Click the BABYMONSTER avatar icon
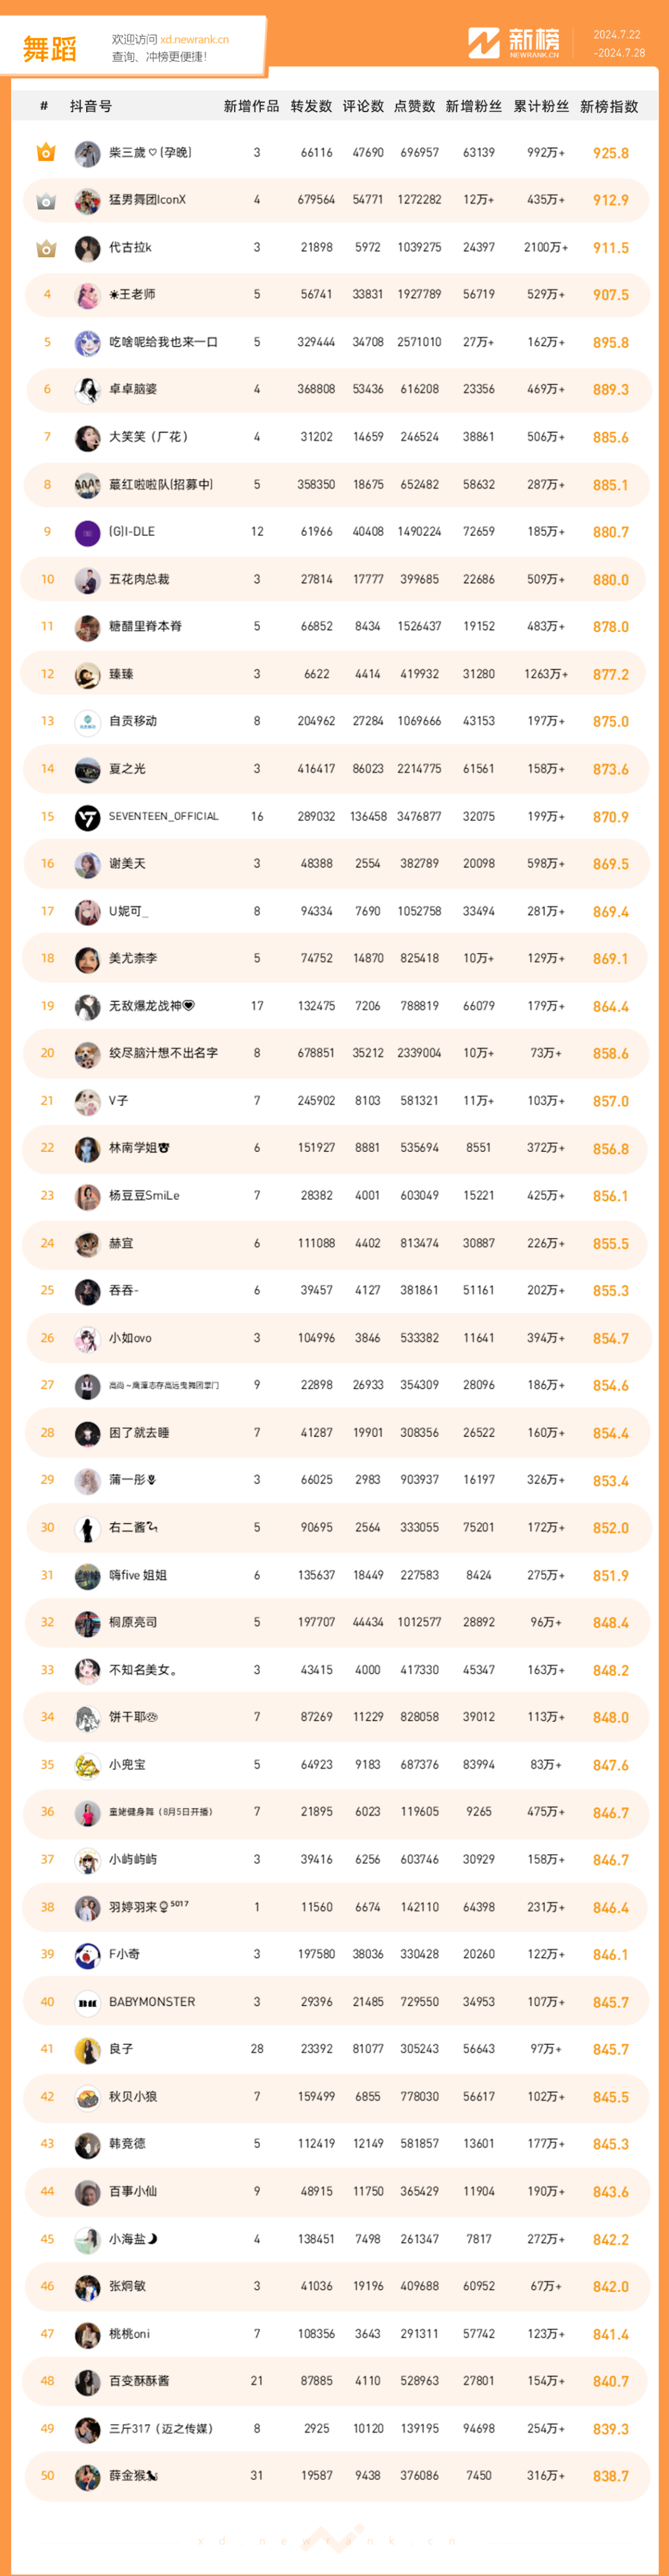Screen dimensions: 669x2576 click(x=88, y=2003)
